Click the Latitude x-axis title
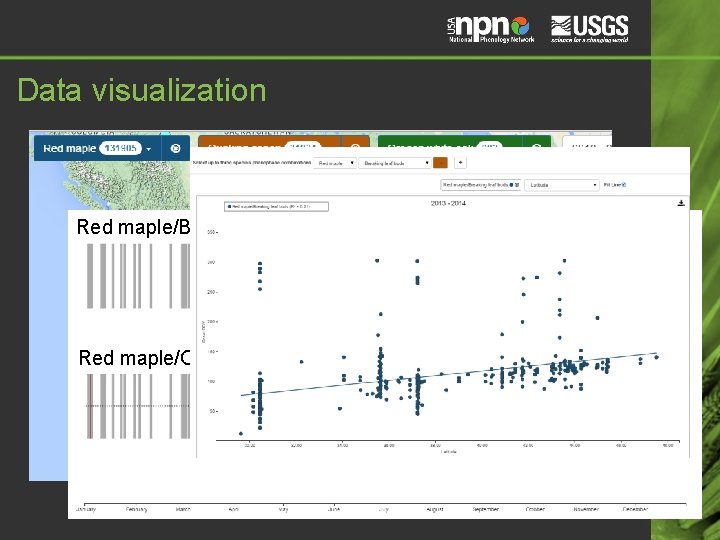 point(448,452)
